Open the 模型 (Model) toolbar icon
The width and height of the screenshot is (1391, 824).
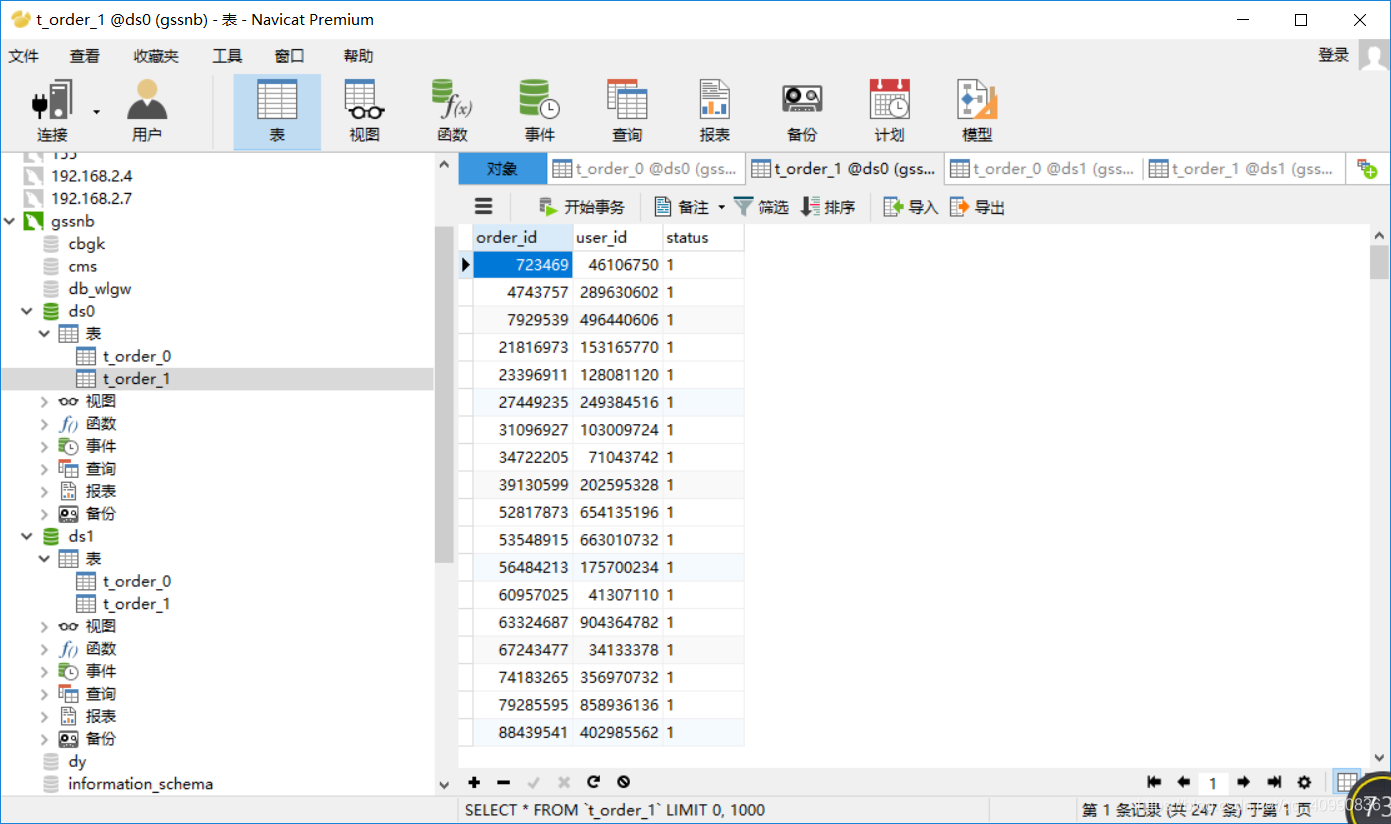click(x=977, y=110)
